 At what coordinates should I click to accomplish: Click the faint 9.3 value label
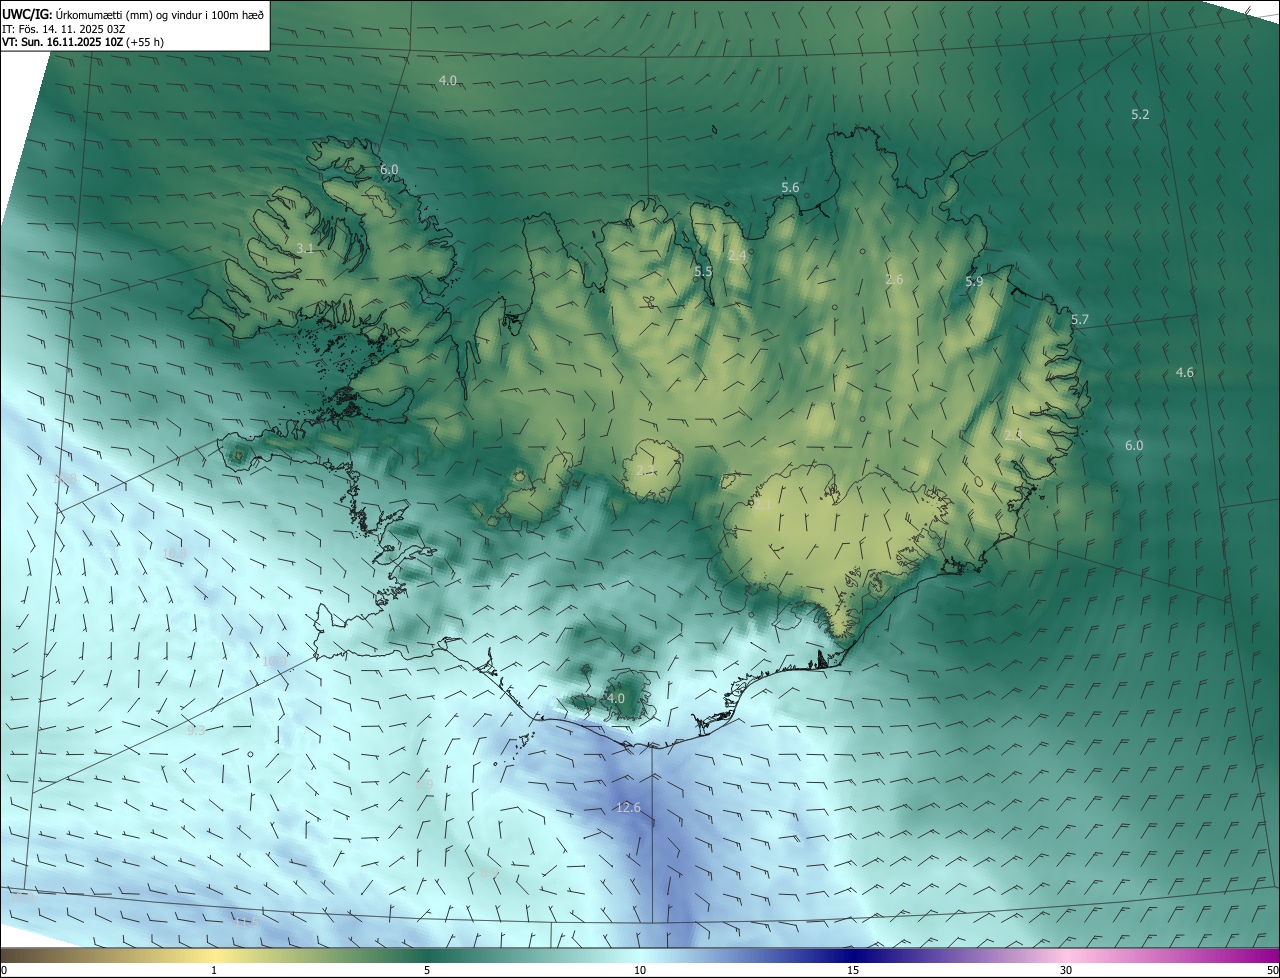point(196,730)
